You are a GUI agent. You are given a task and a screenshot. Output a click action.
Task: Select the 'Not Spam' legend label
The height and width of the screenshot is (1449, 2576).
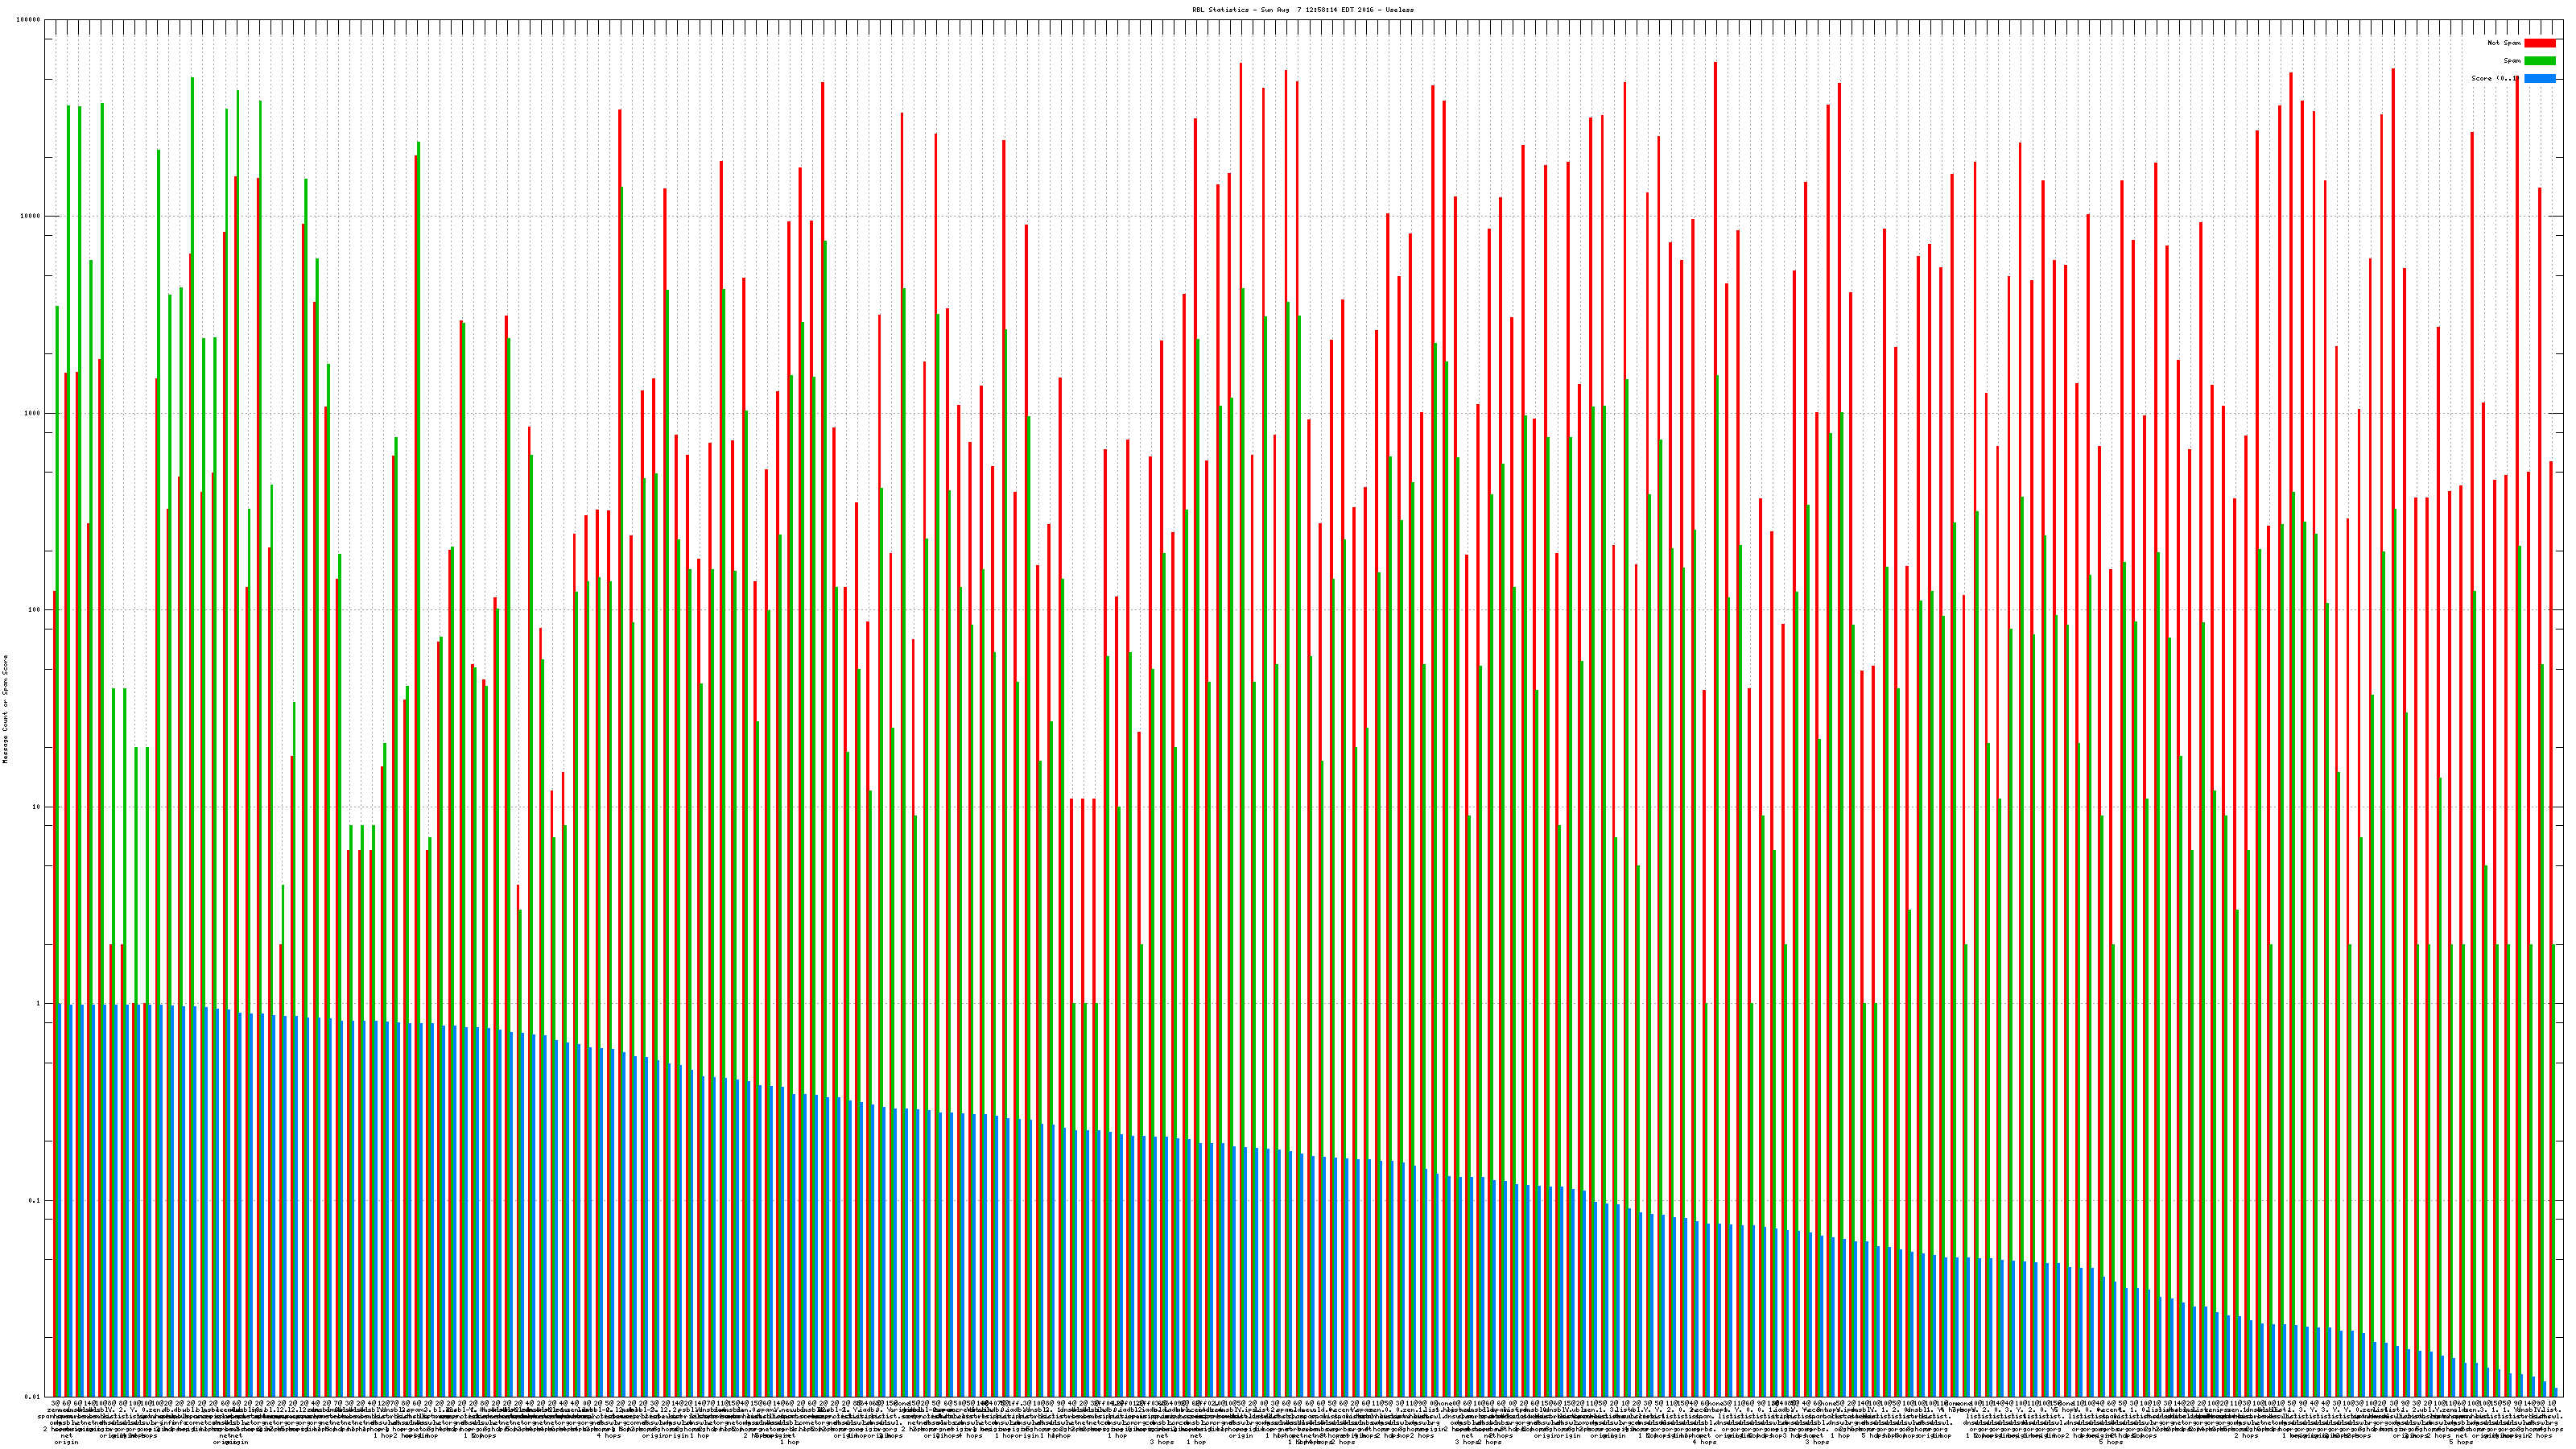coord(2504,43)
